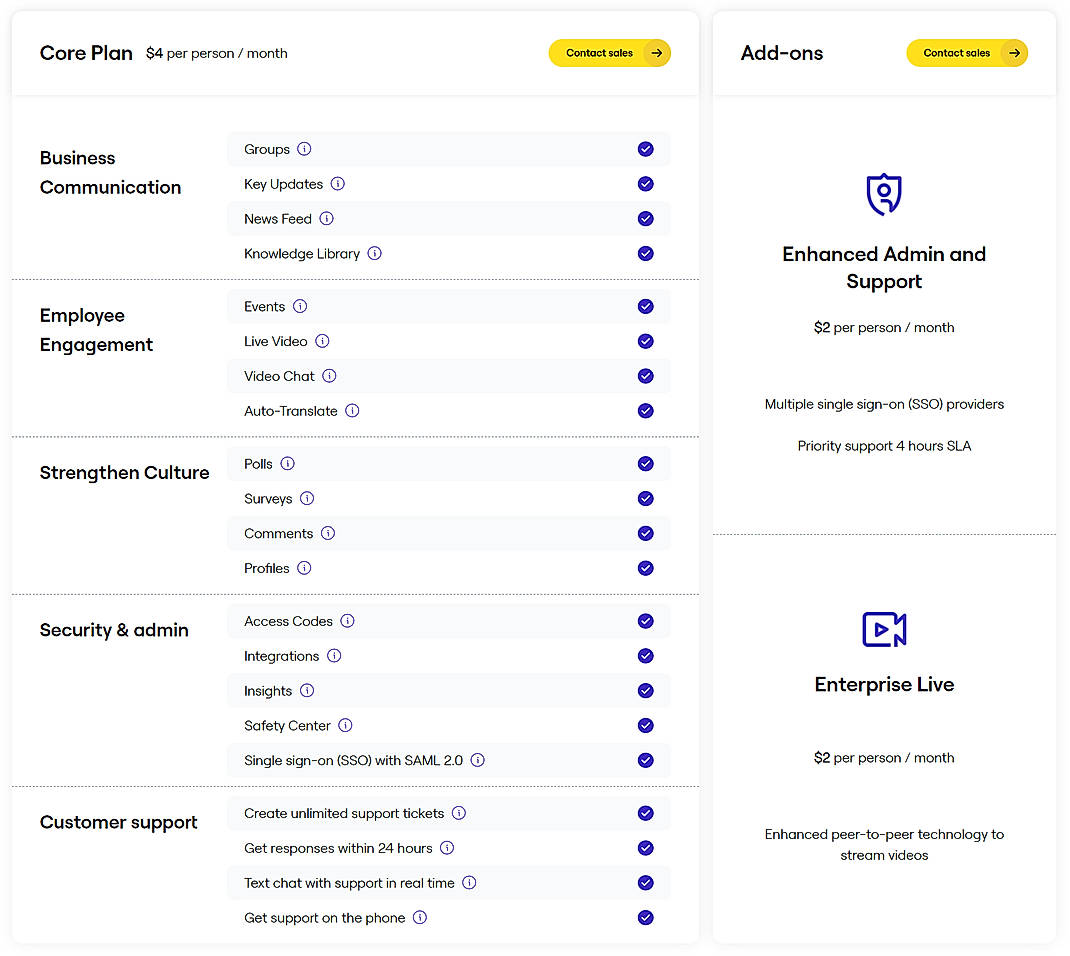The height and width of the screenshot is (956, 1070).
Task: Click the checkmark next to Profiles
Action: pos(646,568)
